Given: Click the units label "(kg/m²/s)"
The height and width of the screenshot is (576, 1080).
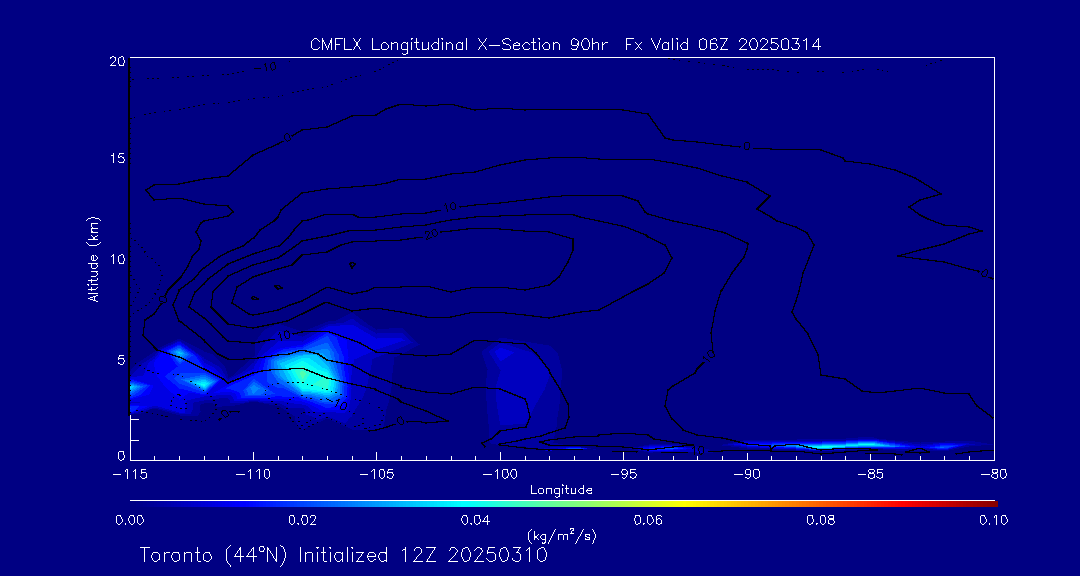Looking at the screenshot, I should point(561,536).
